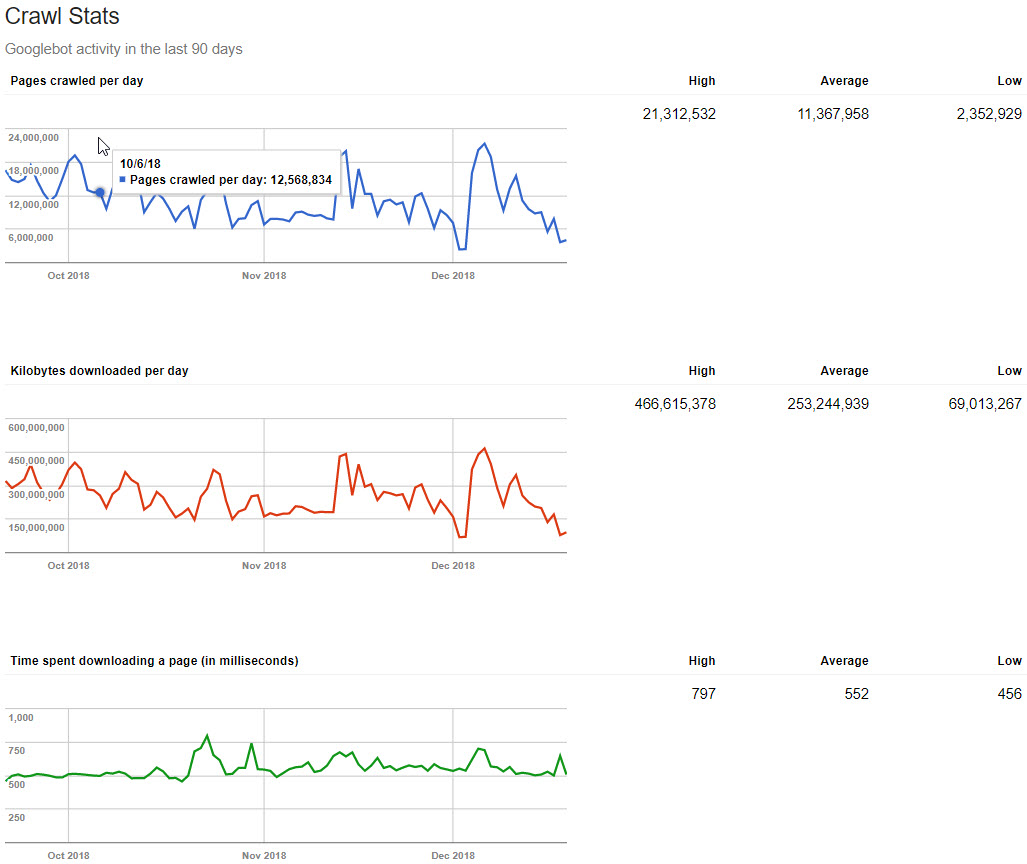Viewport: 1027px width, 864px height.
Task: Click tooltip text 'Pages crawled per day: 12,568,834'
Action: tap(231, 179)
